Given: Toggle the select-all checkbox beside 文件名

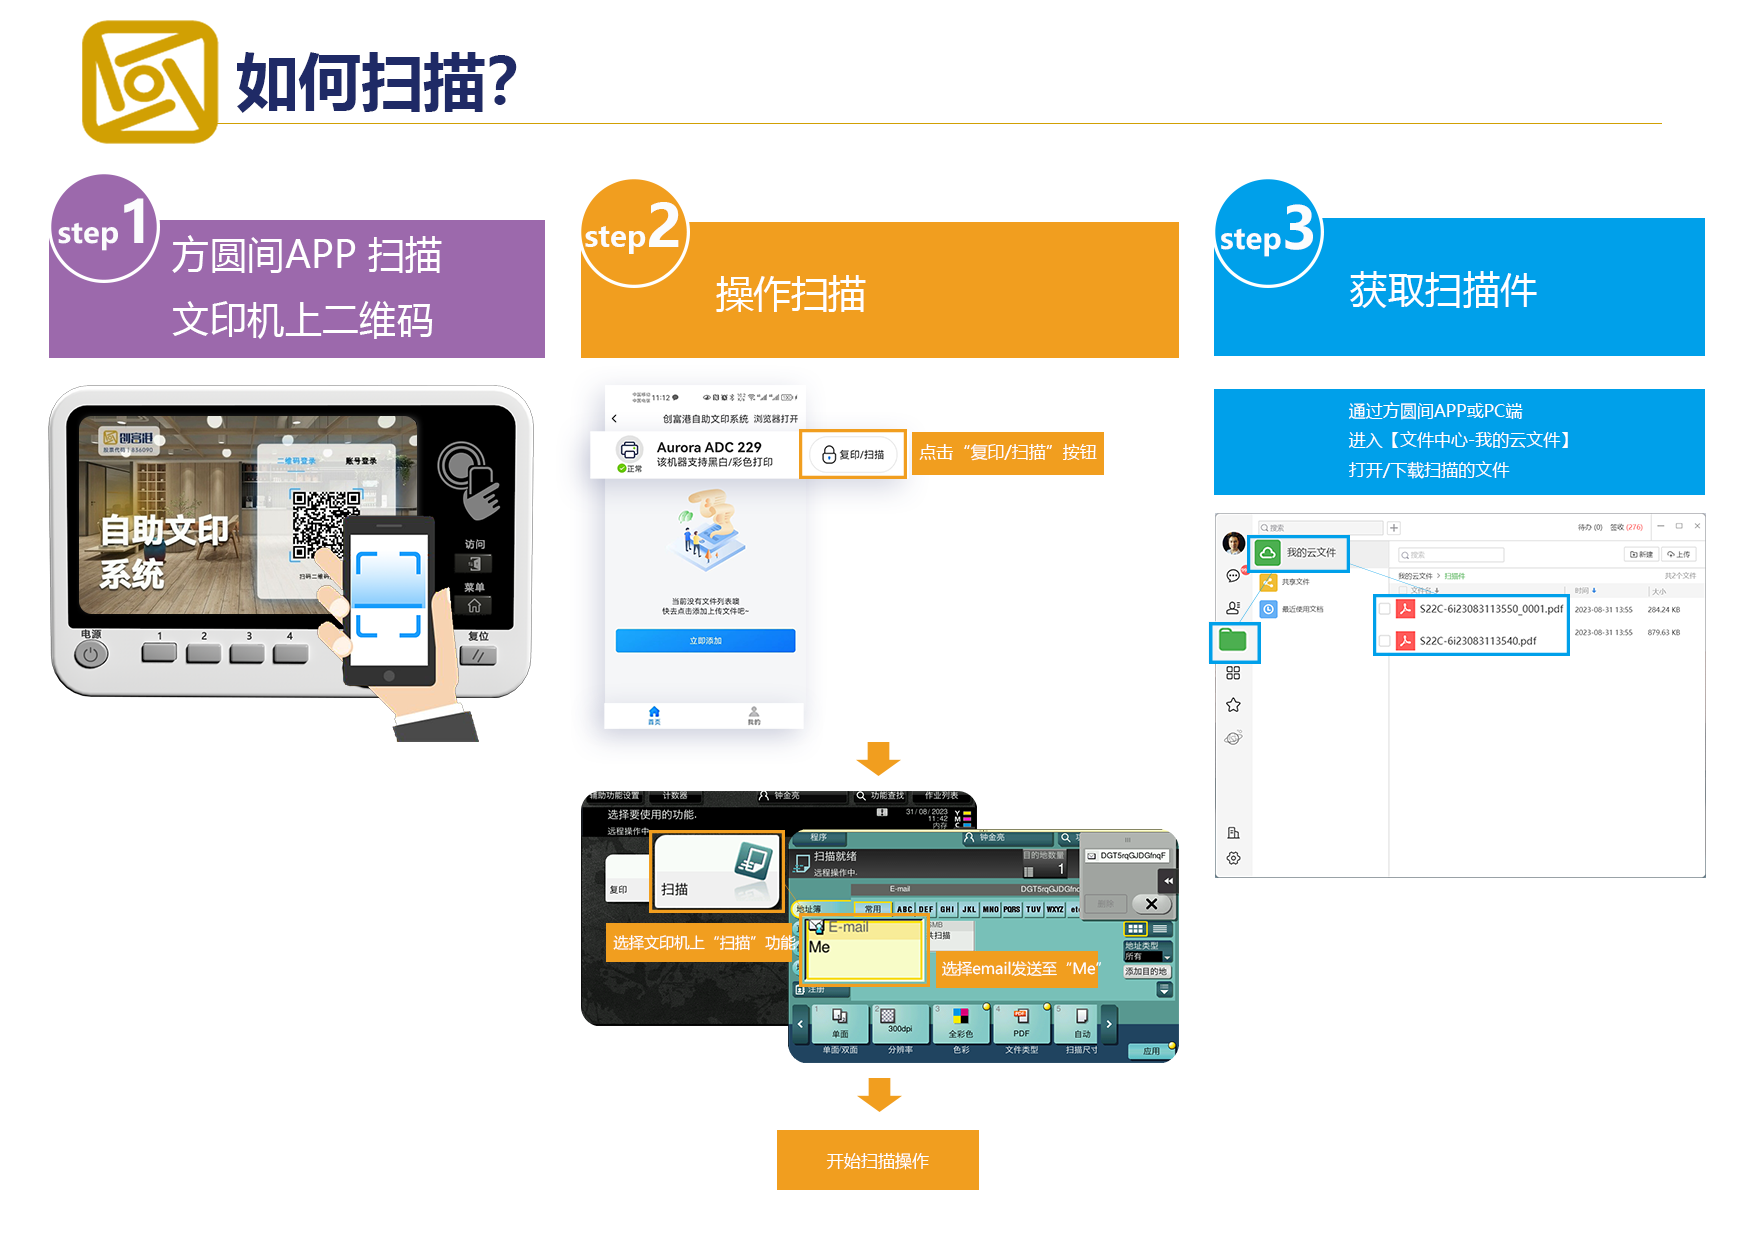Looking at the screenshot, I should coord(1402,591).
